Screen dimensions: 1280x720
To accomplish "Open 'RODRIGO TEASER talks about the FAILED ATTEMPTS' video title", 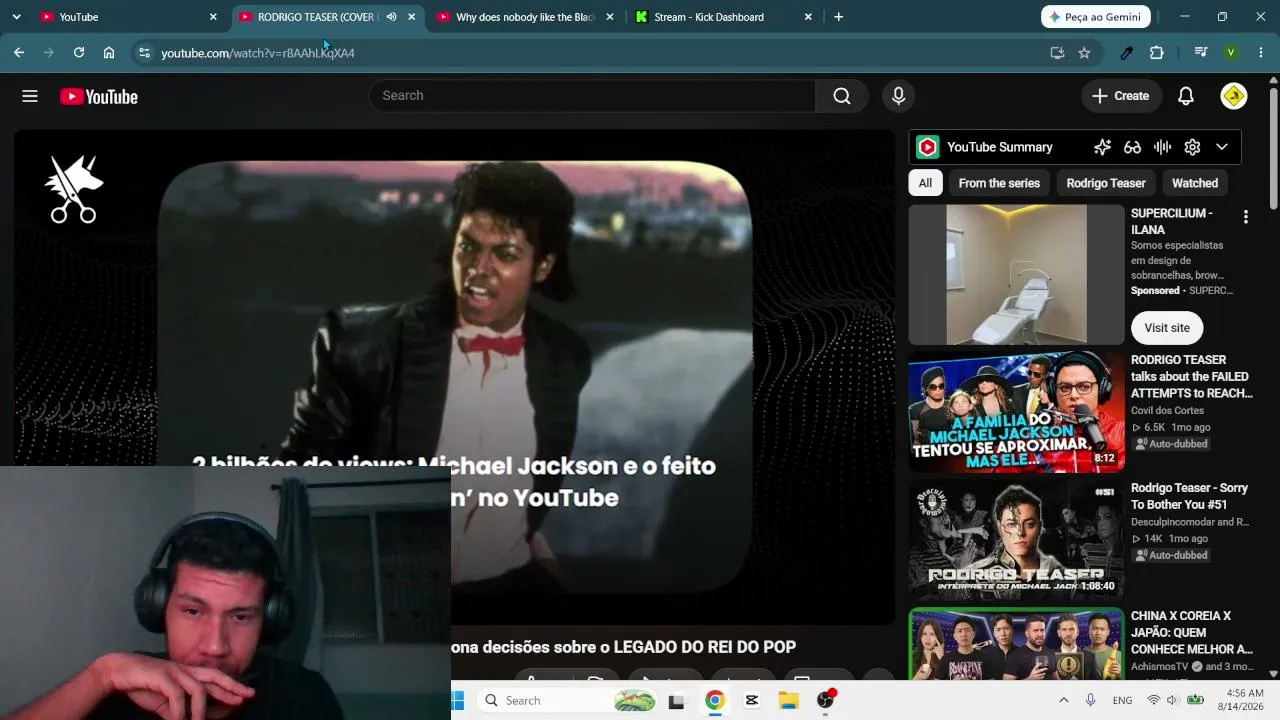I will pos(1192,377).
